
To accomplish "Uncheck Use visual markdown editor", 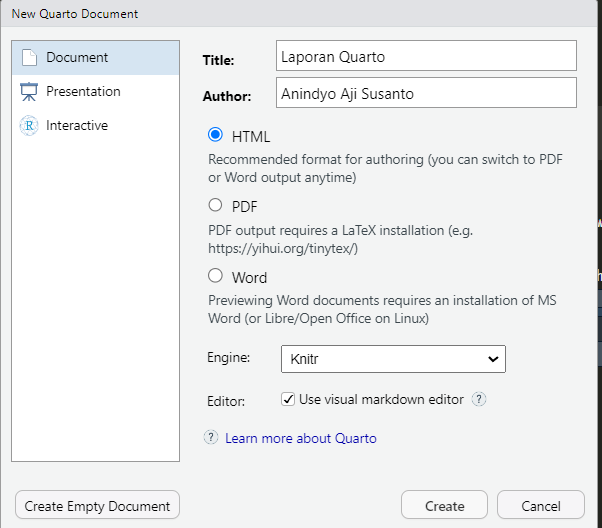I will click(288, 399).
